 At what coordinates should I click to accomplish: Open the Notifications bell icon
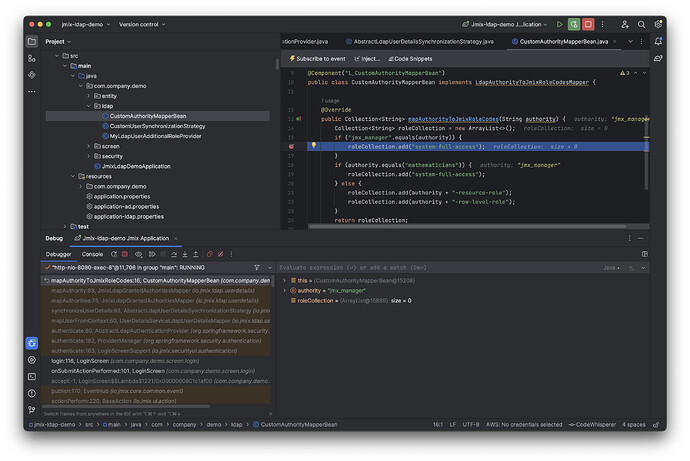pos(658,41)
